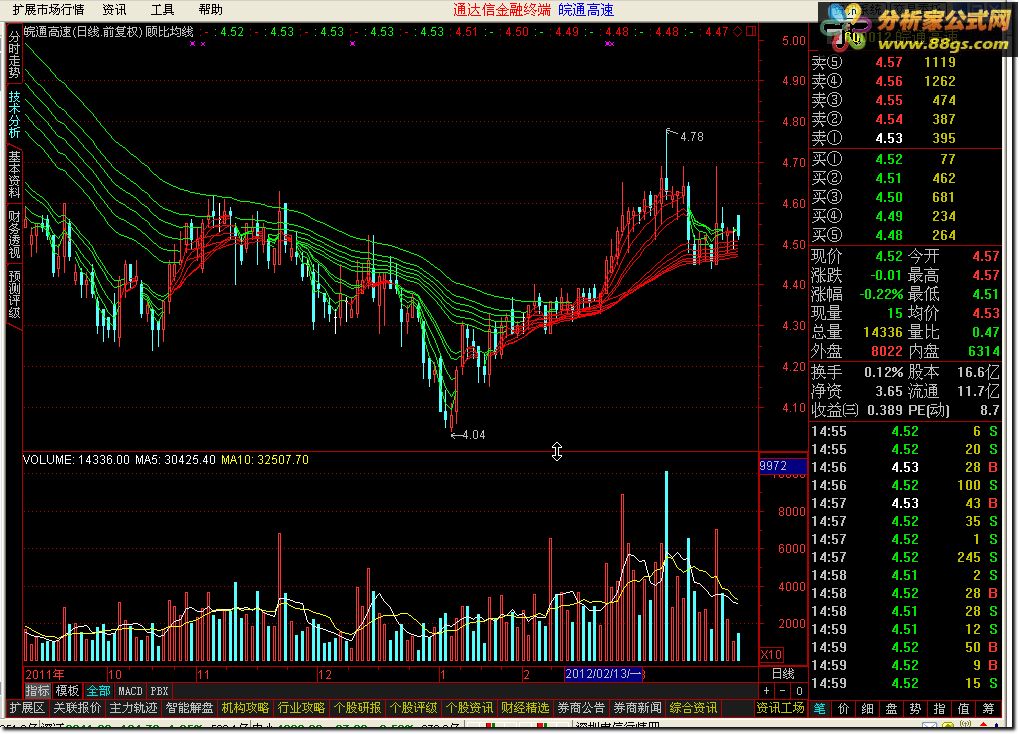Click the 14:57 trade row with 245 S

click(905, 558)
